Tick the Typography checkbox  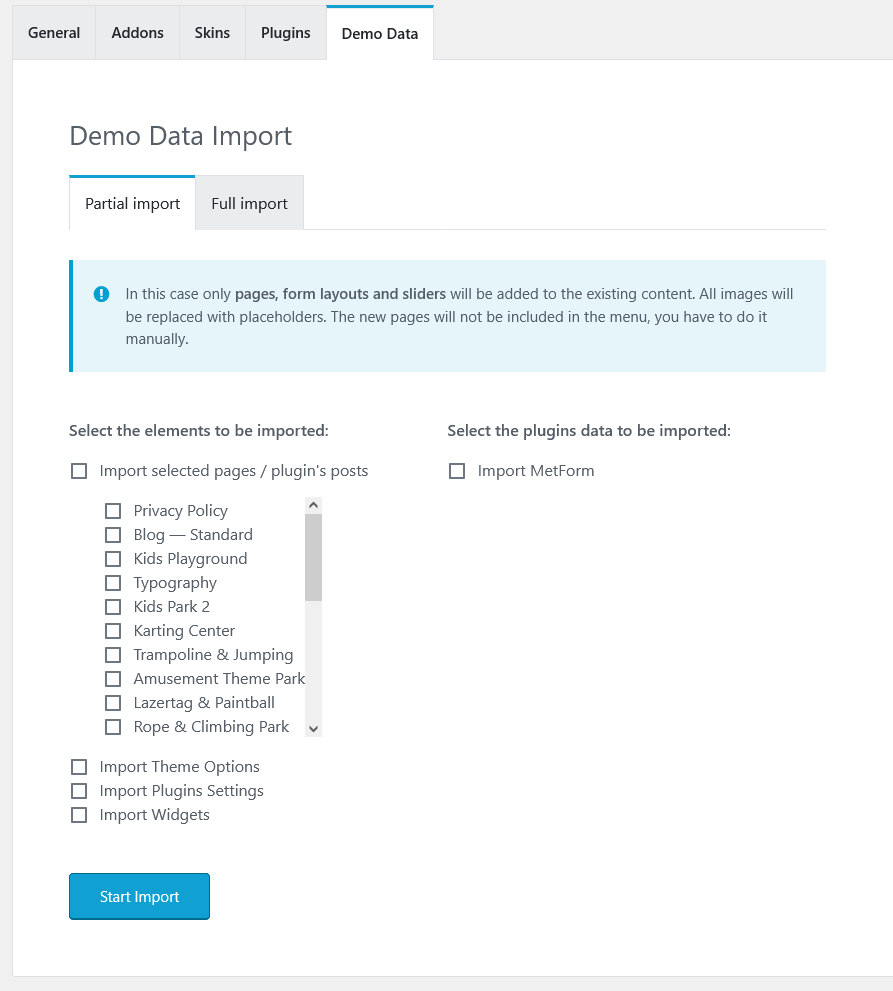[x=113, y=583]
